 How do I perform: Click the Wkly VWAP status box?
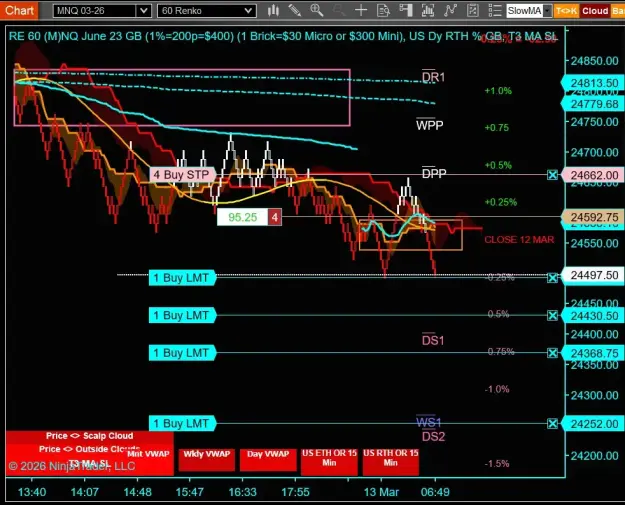206,460
